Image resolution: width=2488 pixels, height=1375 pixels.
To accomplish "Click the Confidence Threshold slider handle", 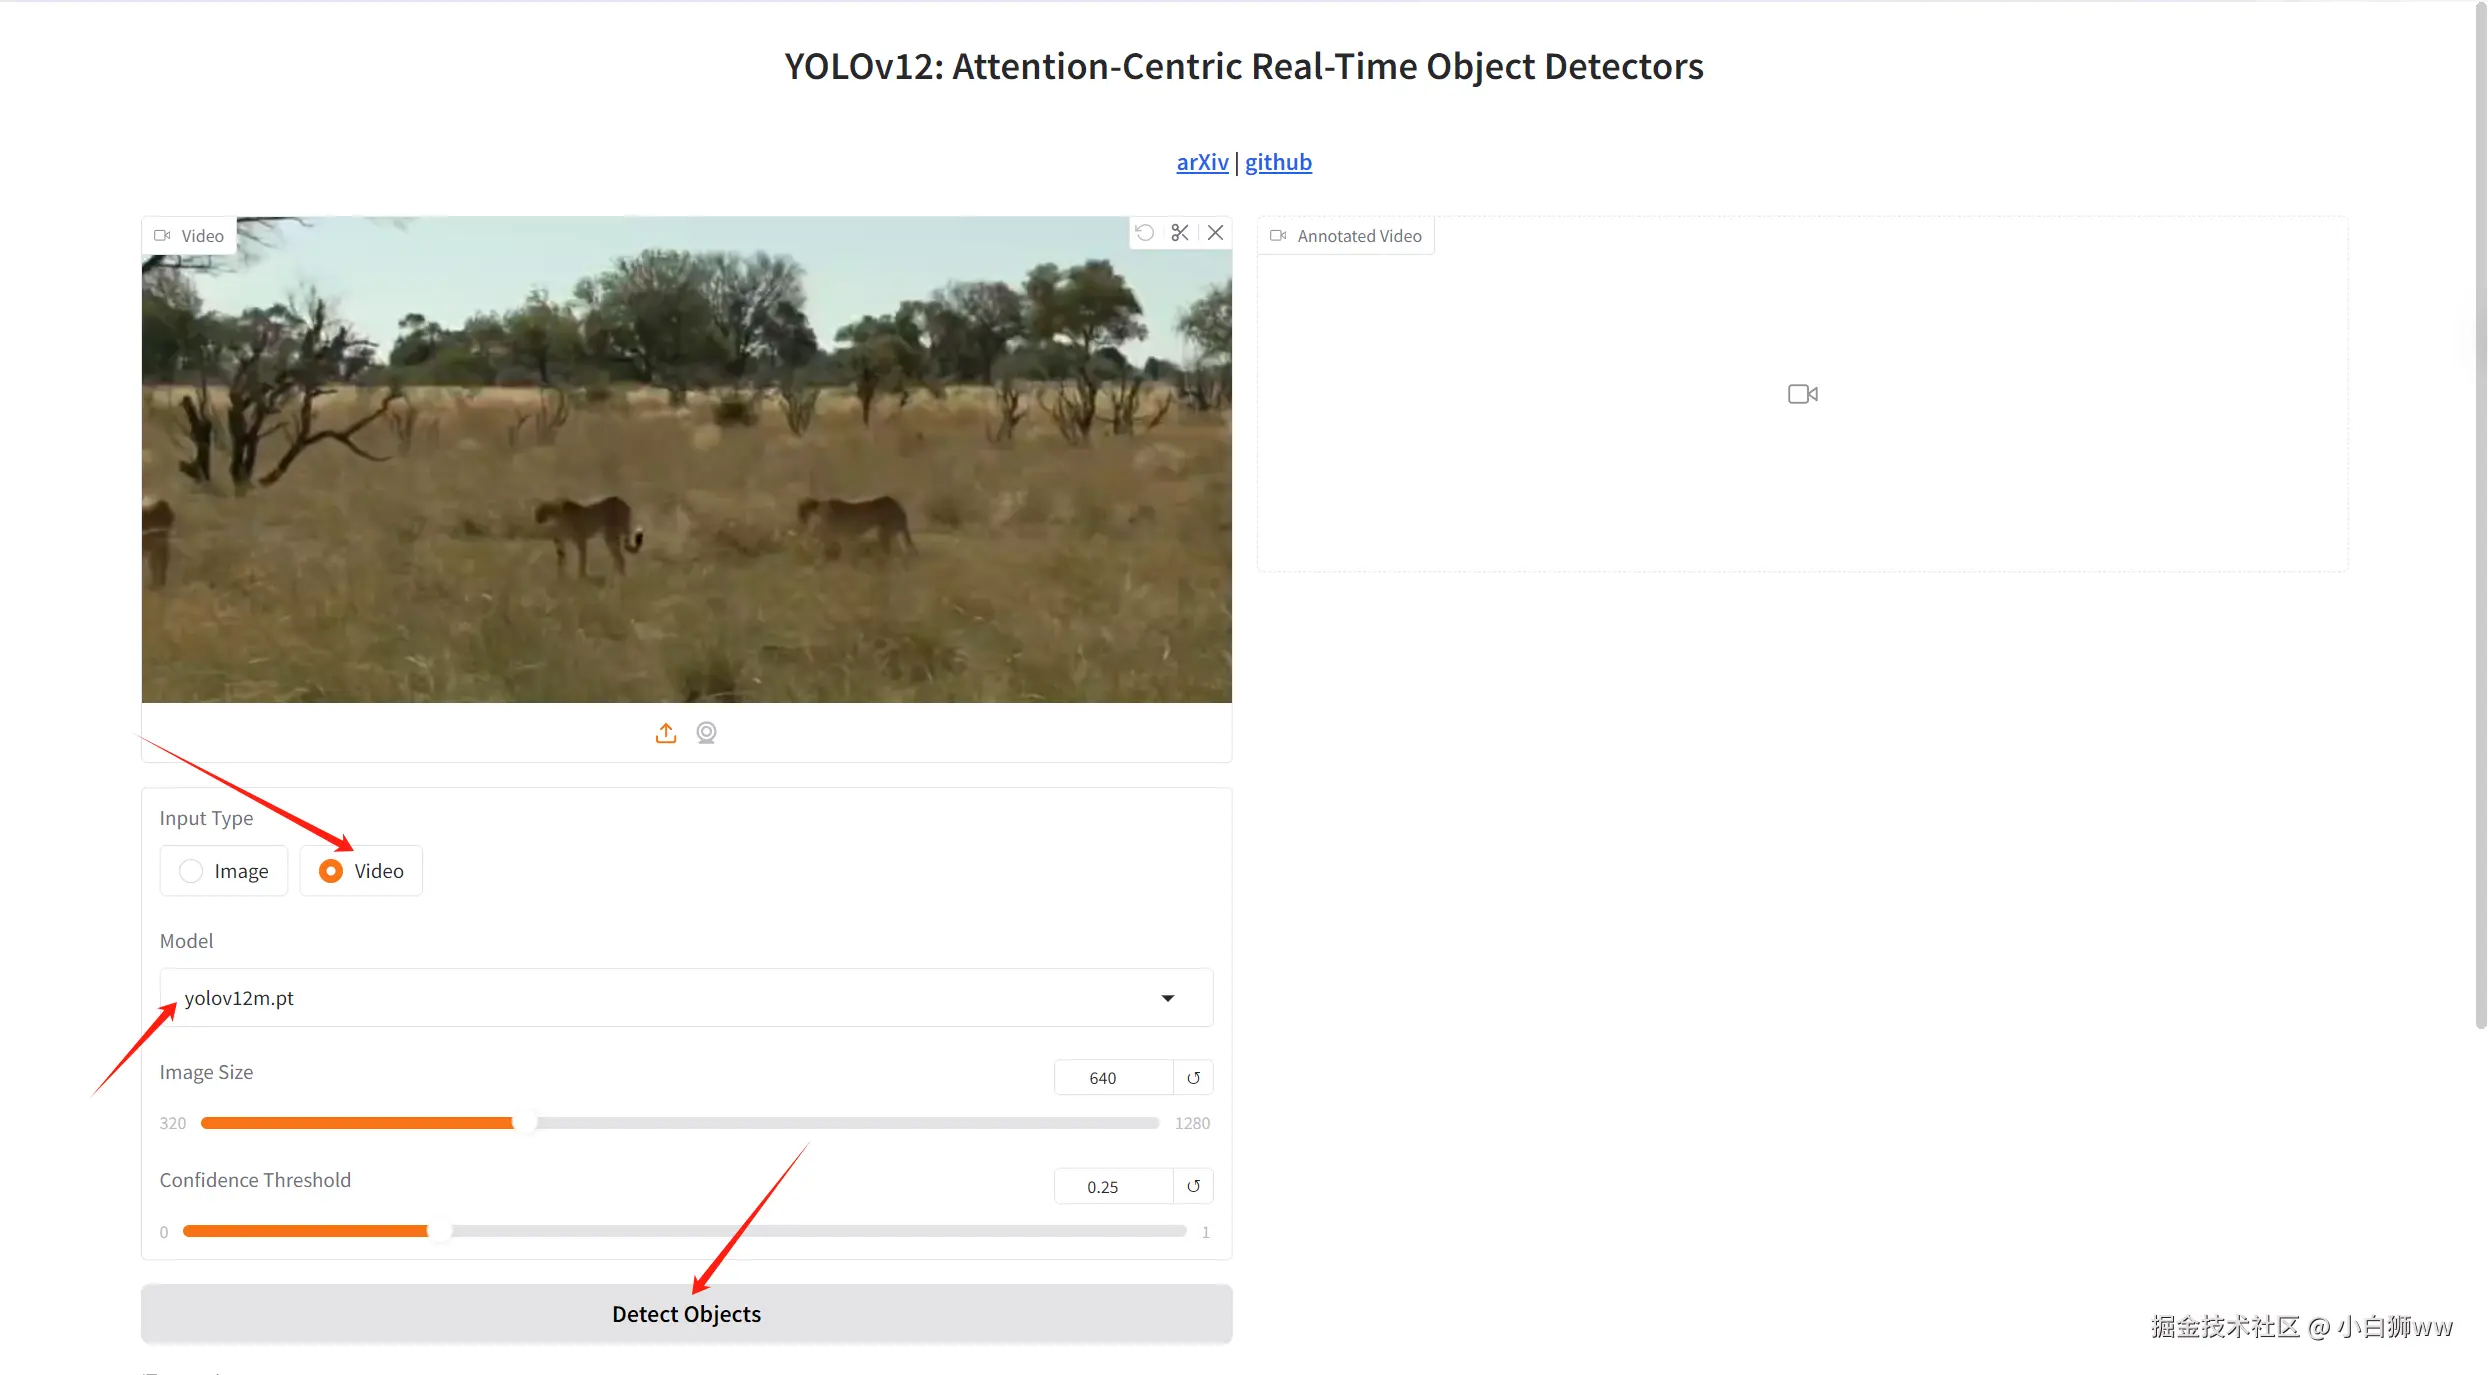I will tap(440, 1231).
